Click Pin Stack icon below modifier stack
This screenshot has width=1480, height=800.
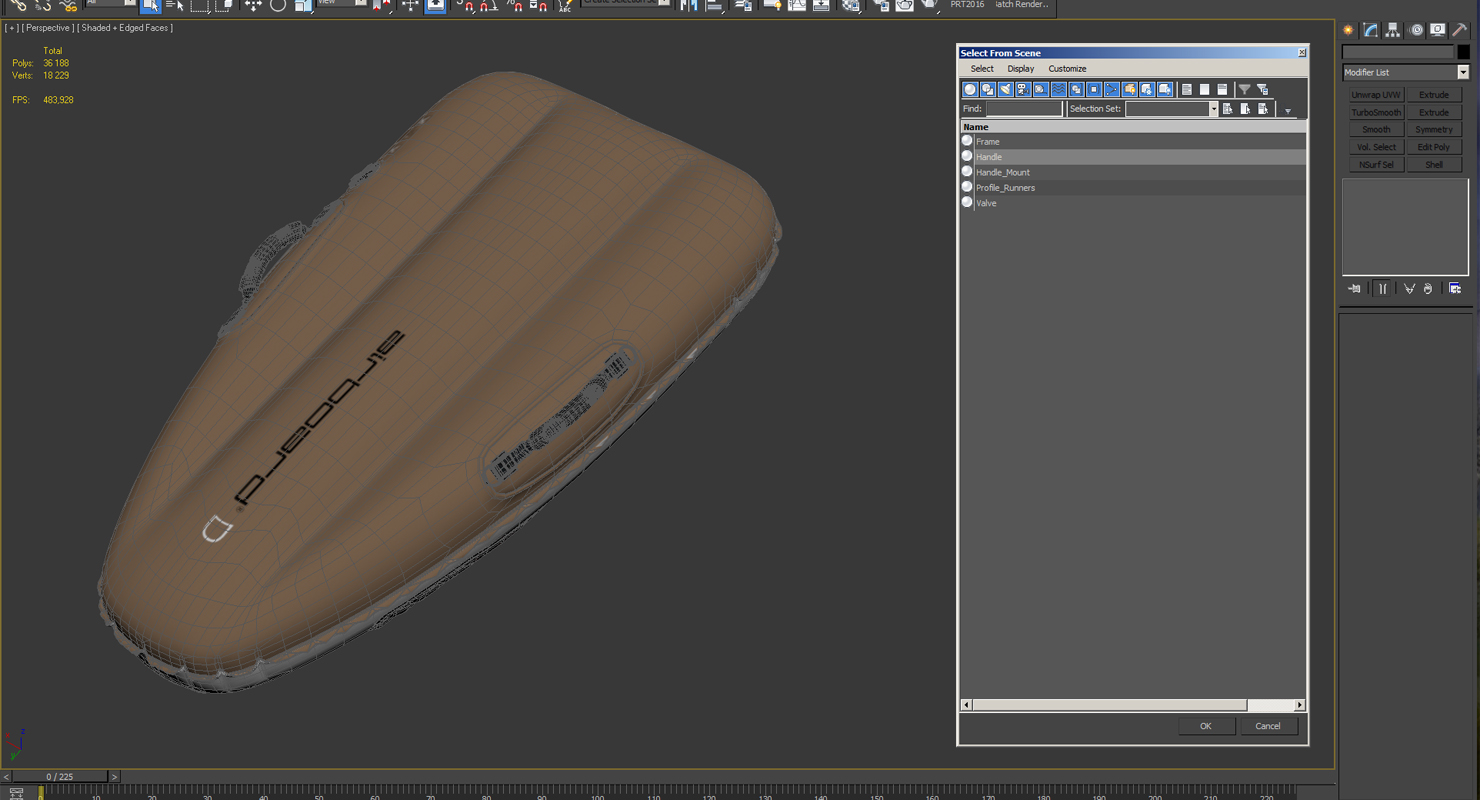tap(1355, 289)
